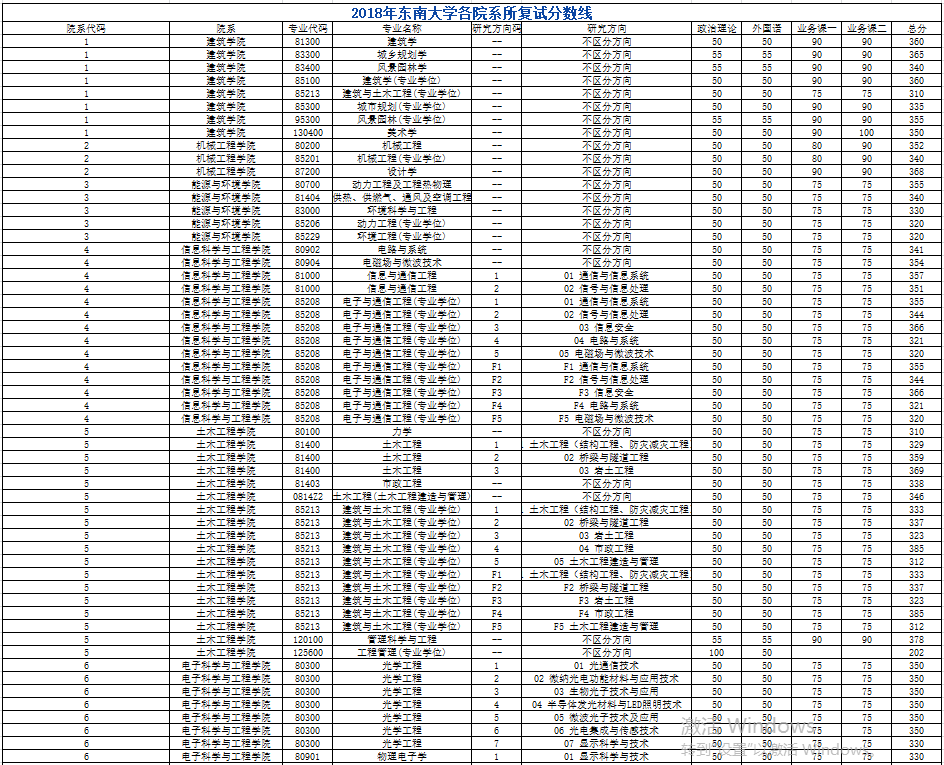Click the 动力工程及工程热物理 cell
Screen dimensions: 944x765
pyautogui.click(x=402, y=185)
